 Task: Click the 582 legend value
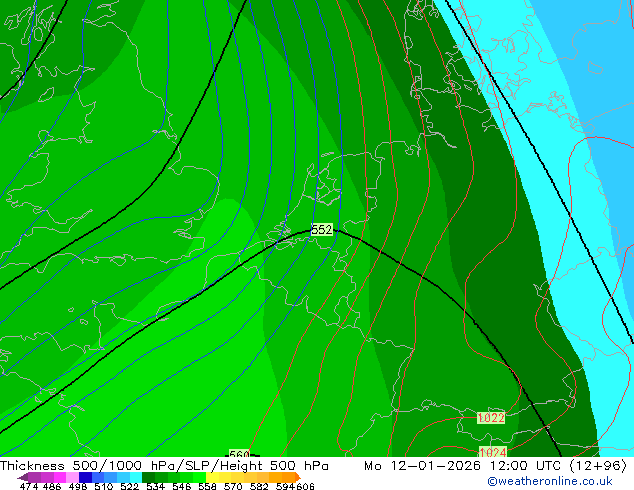[x=259, y=486]
